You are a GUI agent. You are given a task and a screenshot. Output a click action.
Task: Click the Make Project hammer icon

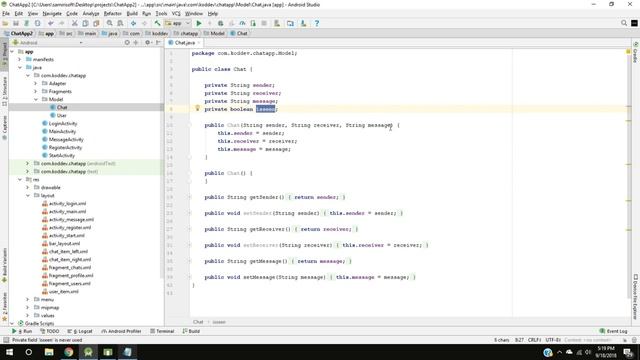click(x=157, y=23)
